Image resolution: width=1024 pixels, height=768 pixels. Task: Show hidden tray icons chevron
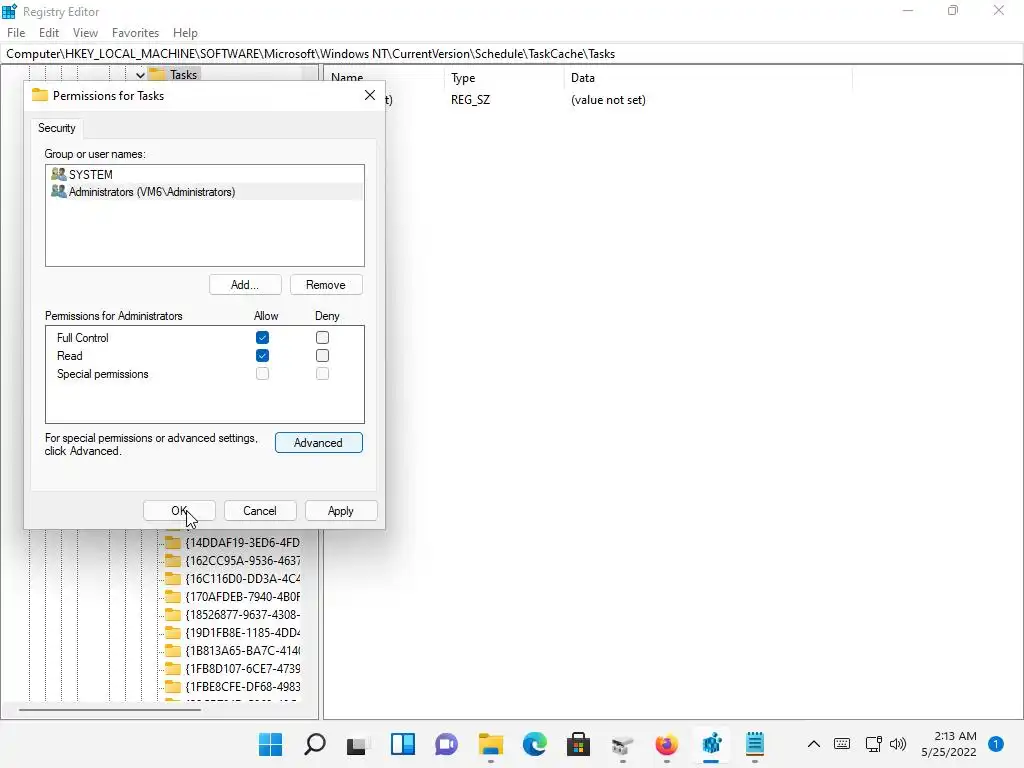pos(814,744)
